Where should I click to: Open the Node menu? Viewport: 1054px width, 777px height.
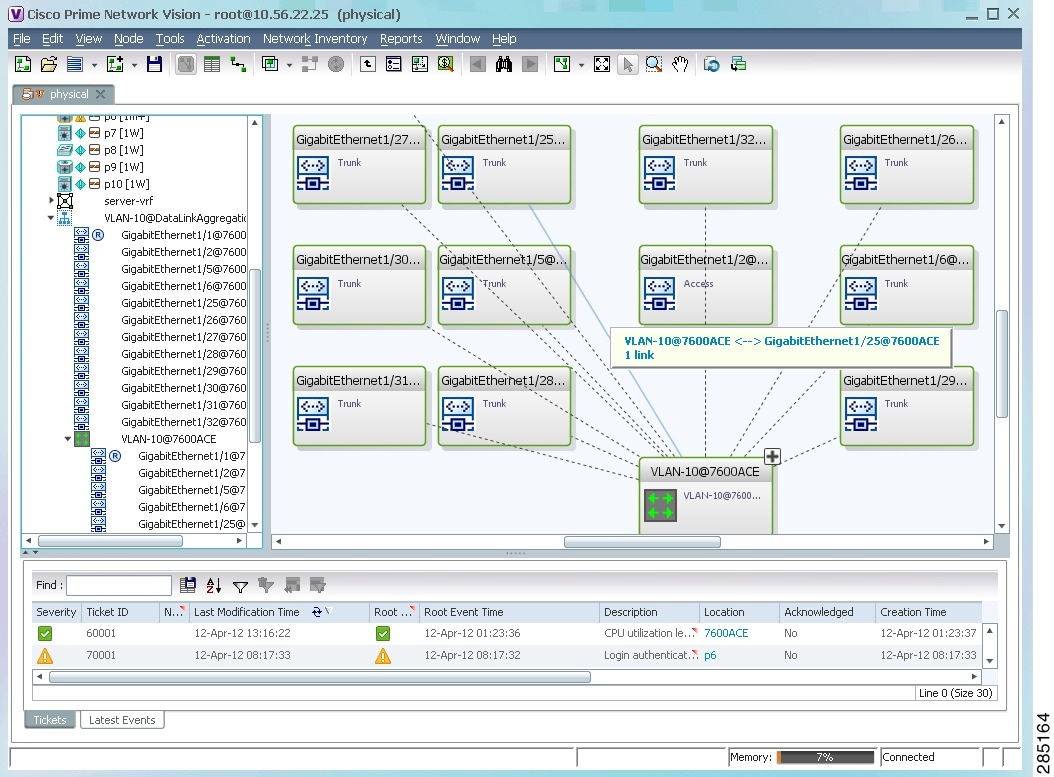pyautogui.click(x=128, y=39)
